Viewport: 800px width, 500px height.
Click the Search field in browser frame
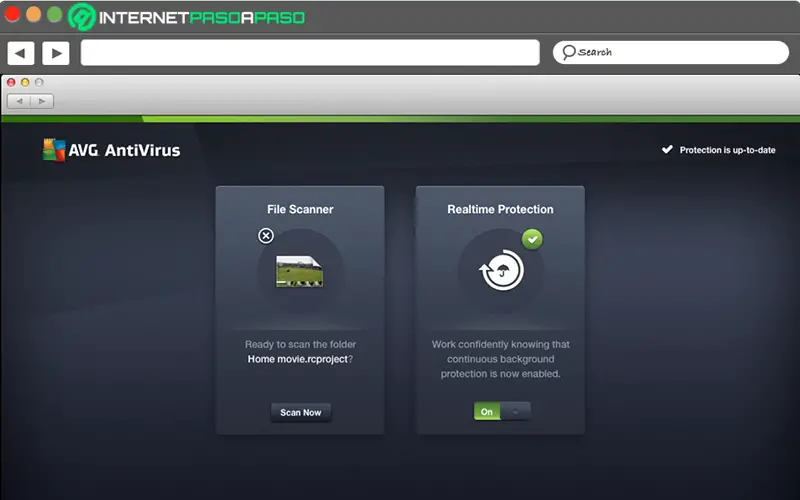670,52
